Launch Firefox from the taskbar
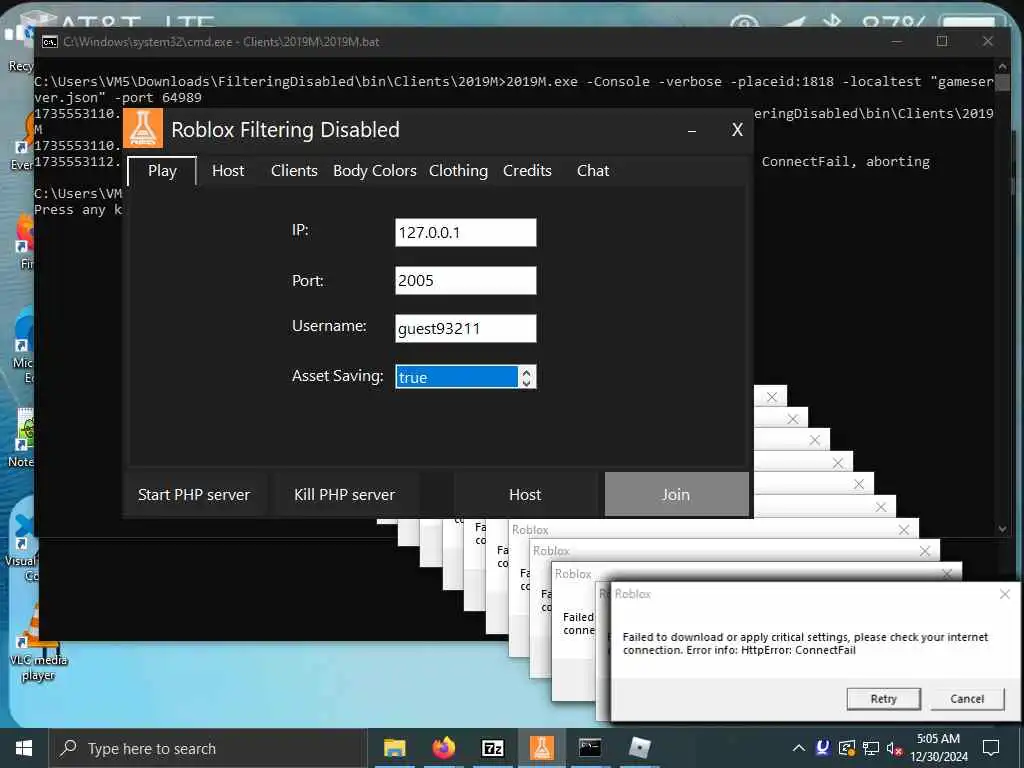The height and width of the screenshot is (768, 1024). coord(443,748)
